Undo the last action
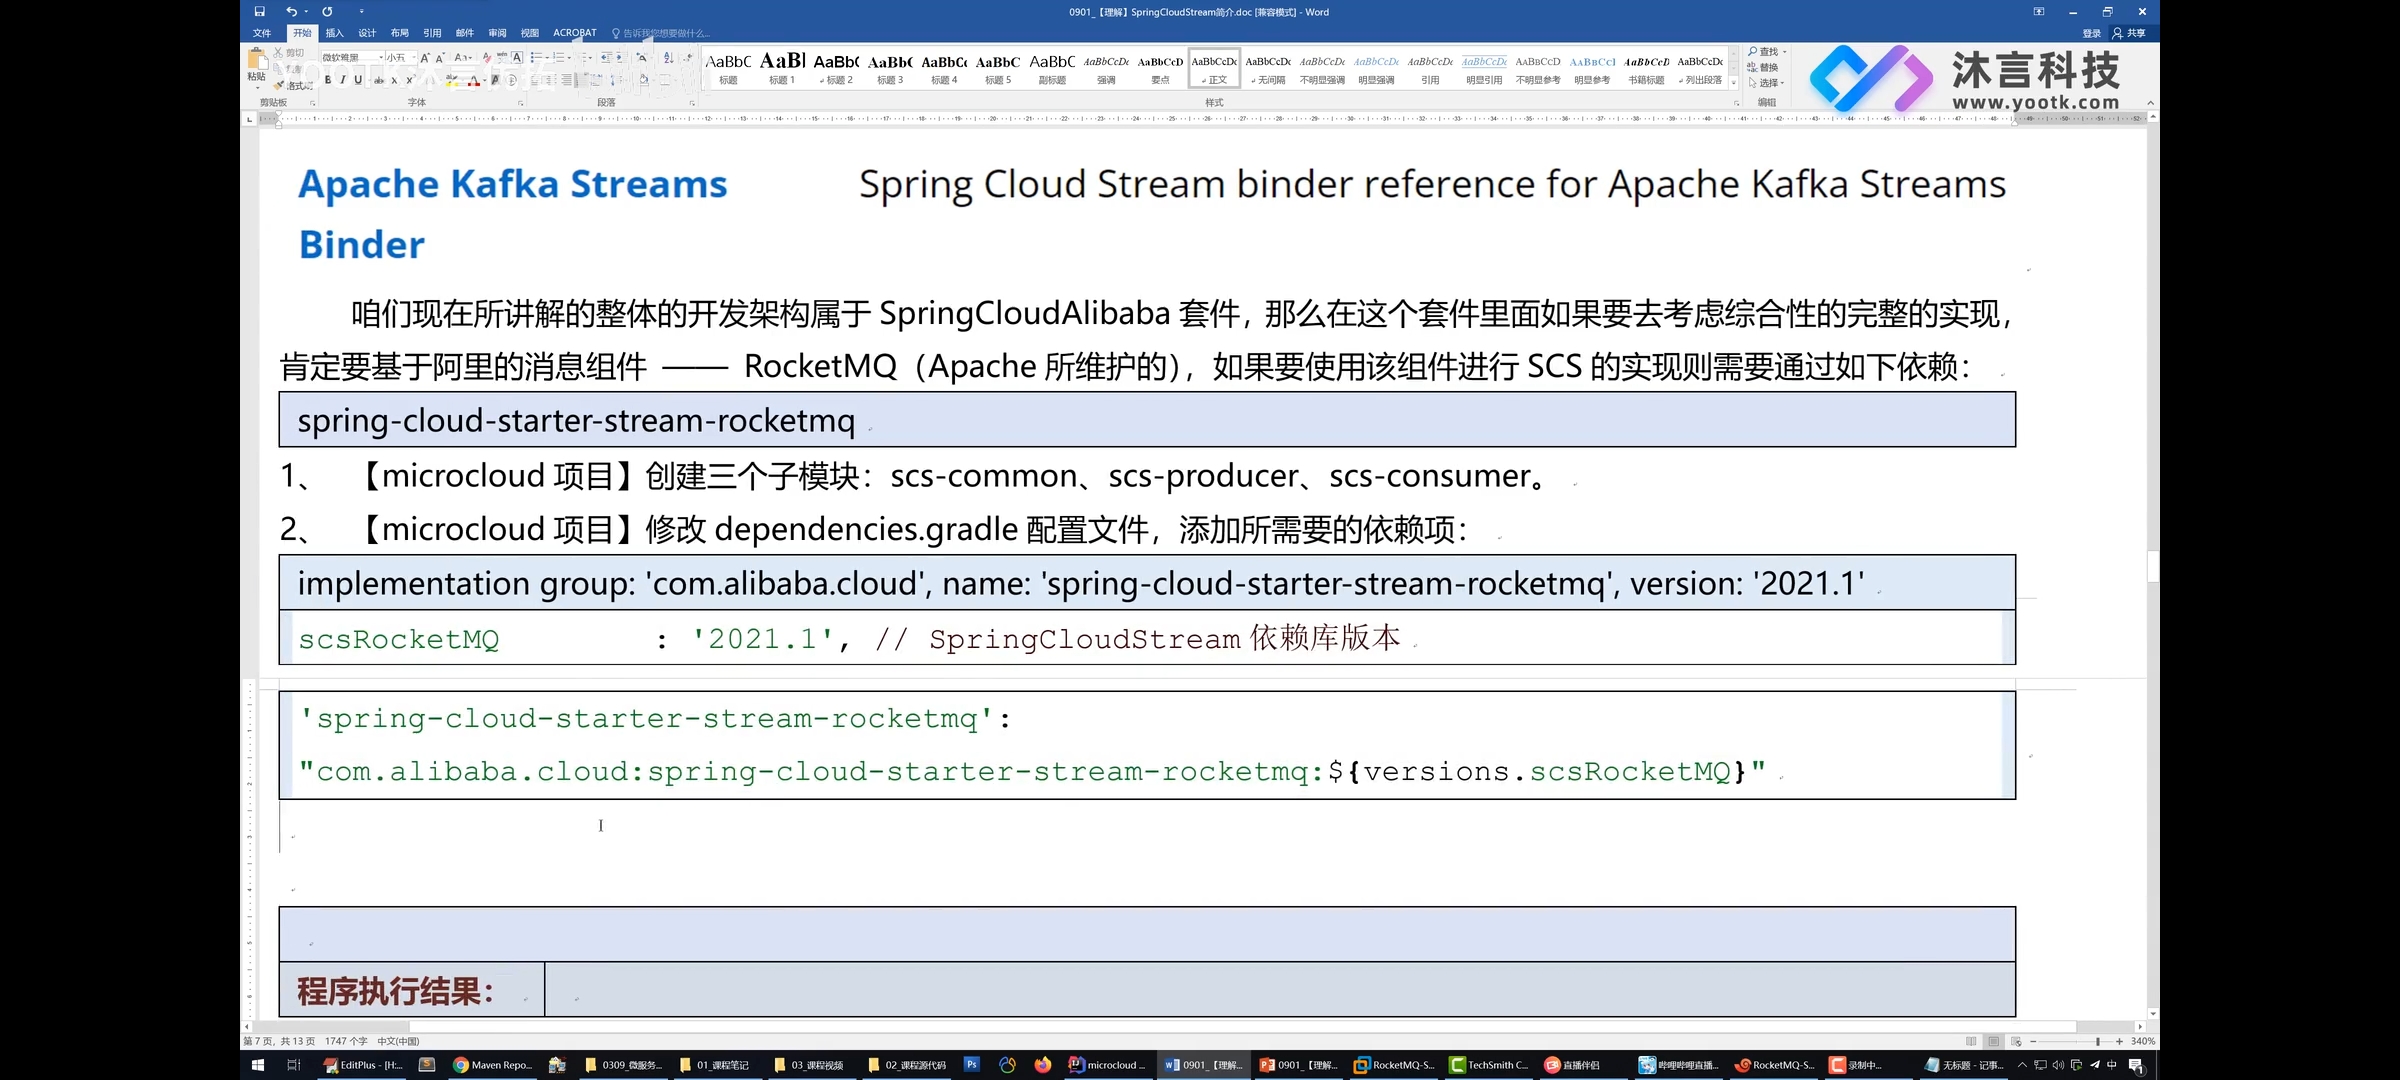Screen dimensions: 2400x1080 (291, 12)
